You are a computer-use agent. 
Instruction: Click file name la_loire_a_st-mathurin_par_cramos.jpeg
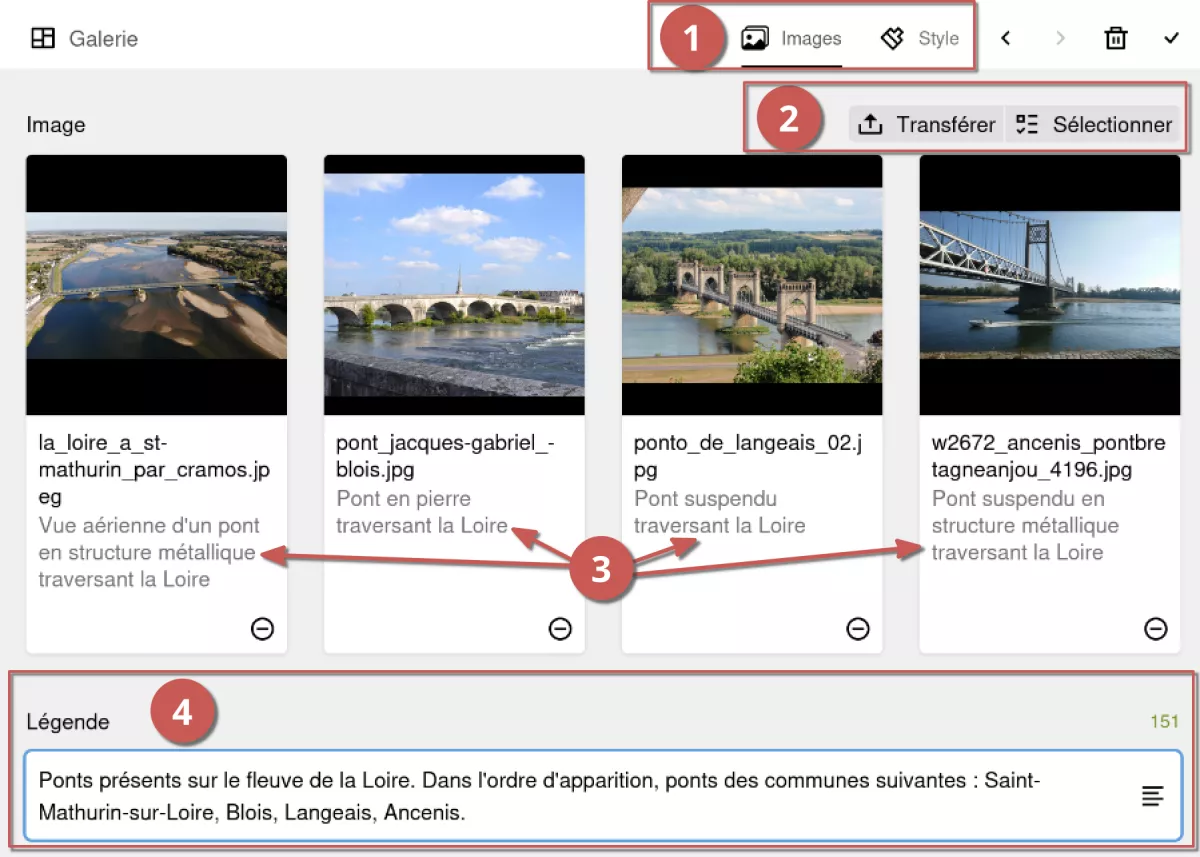click(154, 470)
